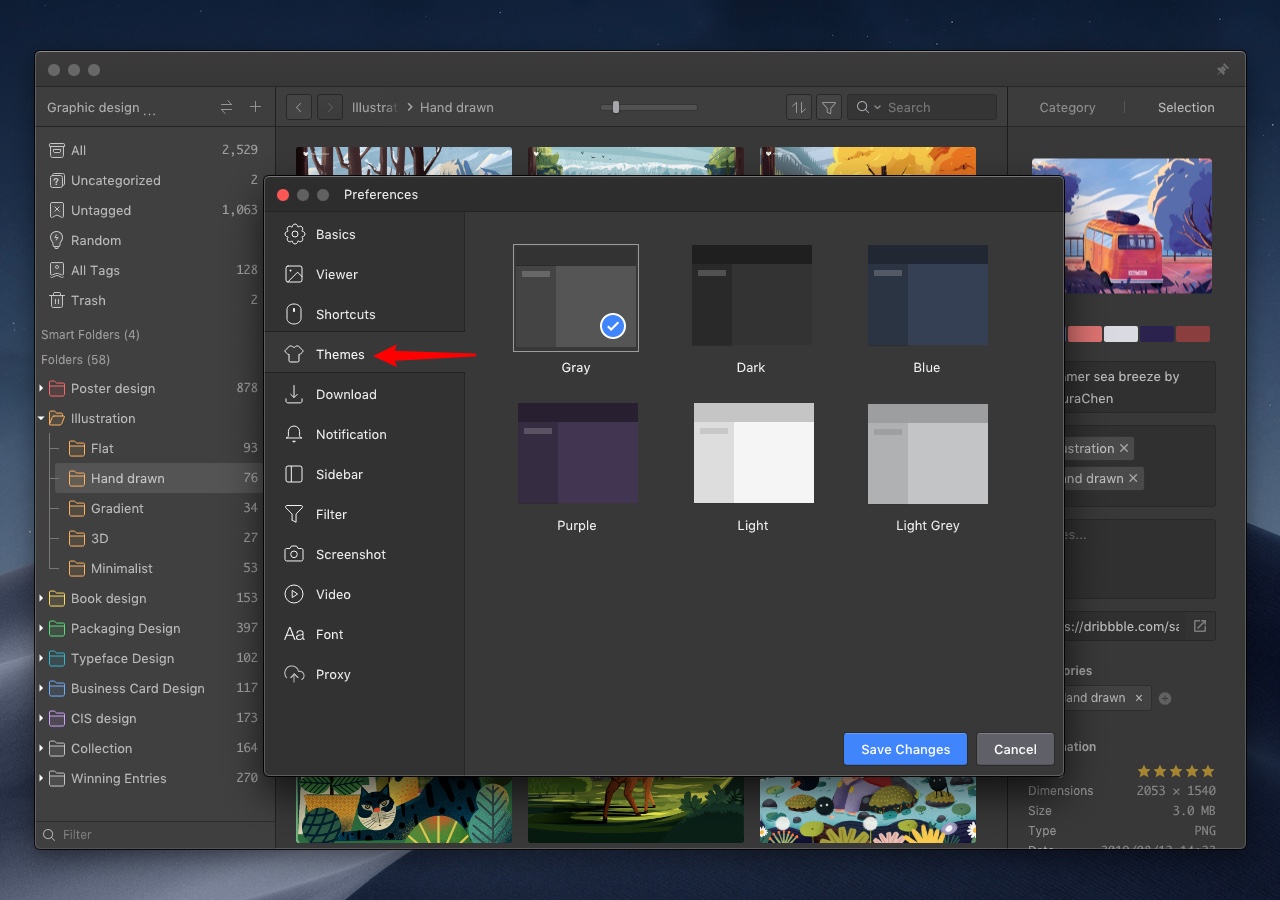Open the source URL link icon
The height and width of the screenshot is (900, 1280).
(x=1200, y=626)
